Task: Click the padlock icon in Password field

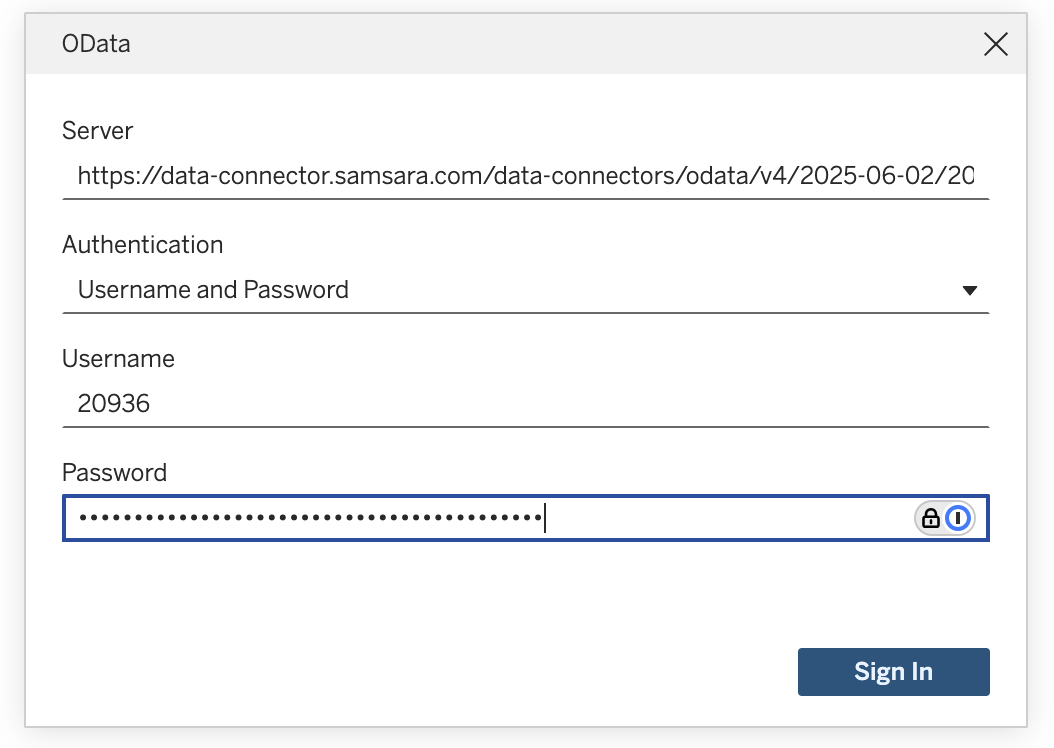Action: tap(930, 518)
